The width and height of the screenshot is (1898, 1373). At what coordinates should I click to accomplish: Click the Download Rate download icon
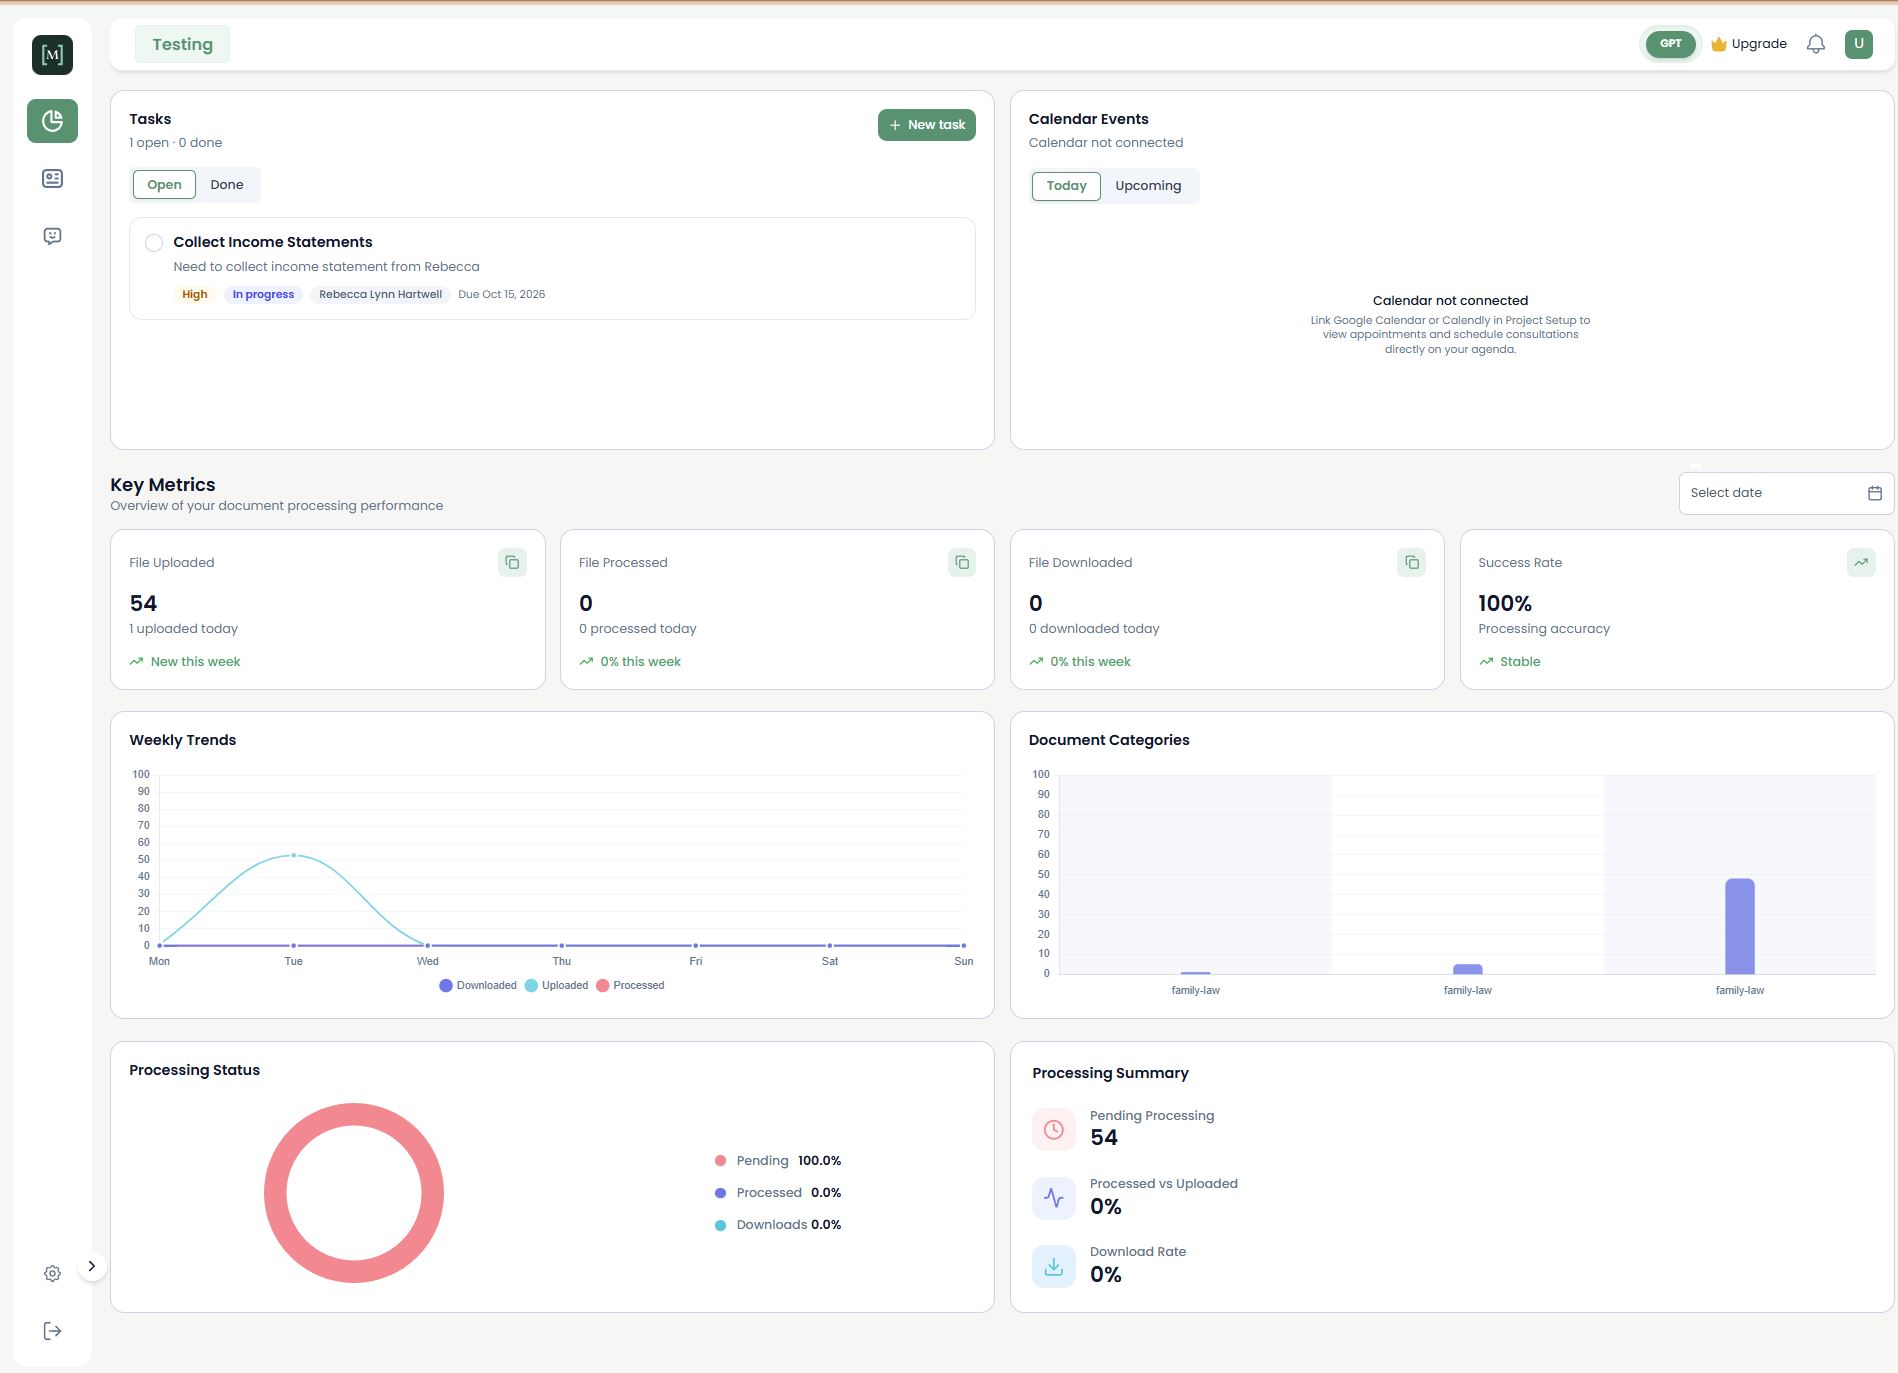click(1054, 1266)
